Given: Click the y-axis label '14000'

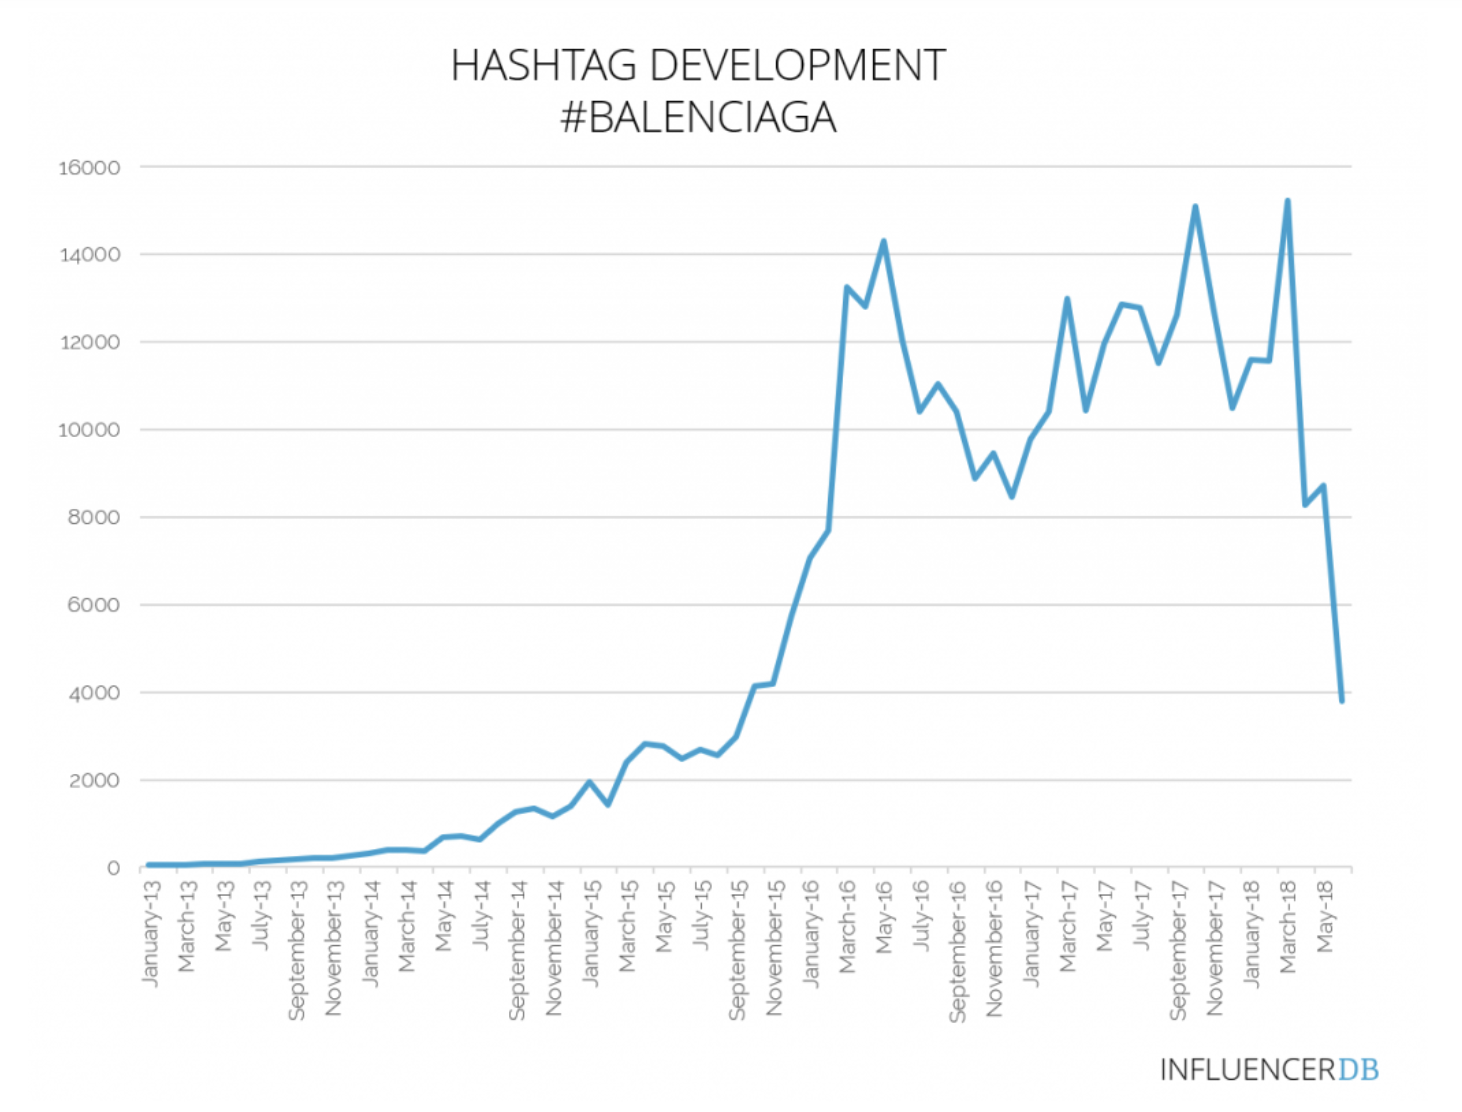Looking at the screenshot, I should 89,255.
